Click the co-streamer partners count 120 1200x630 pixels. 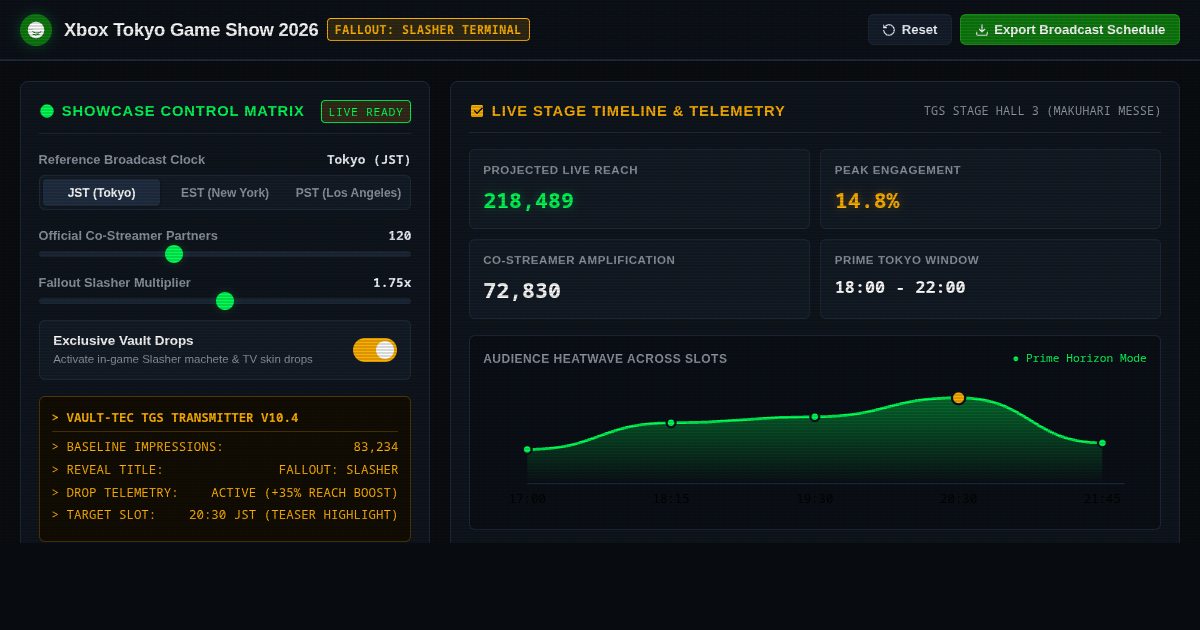point(400,236)
